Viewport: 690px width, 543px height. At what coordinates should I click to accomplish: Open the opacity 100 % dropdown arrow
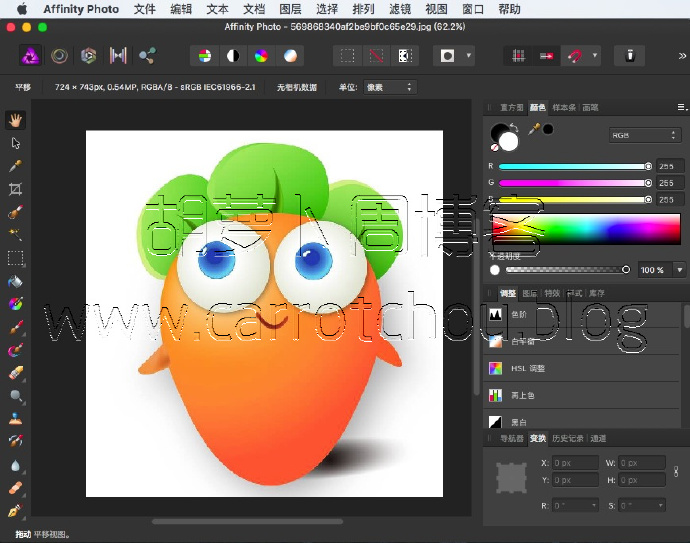[680, 270]
